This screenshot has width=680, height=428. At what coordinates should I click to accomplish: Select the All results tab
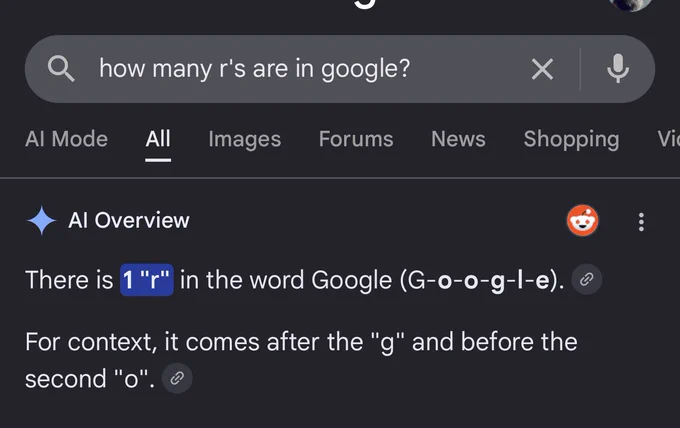coord(158,139)
